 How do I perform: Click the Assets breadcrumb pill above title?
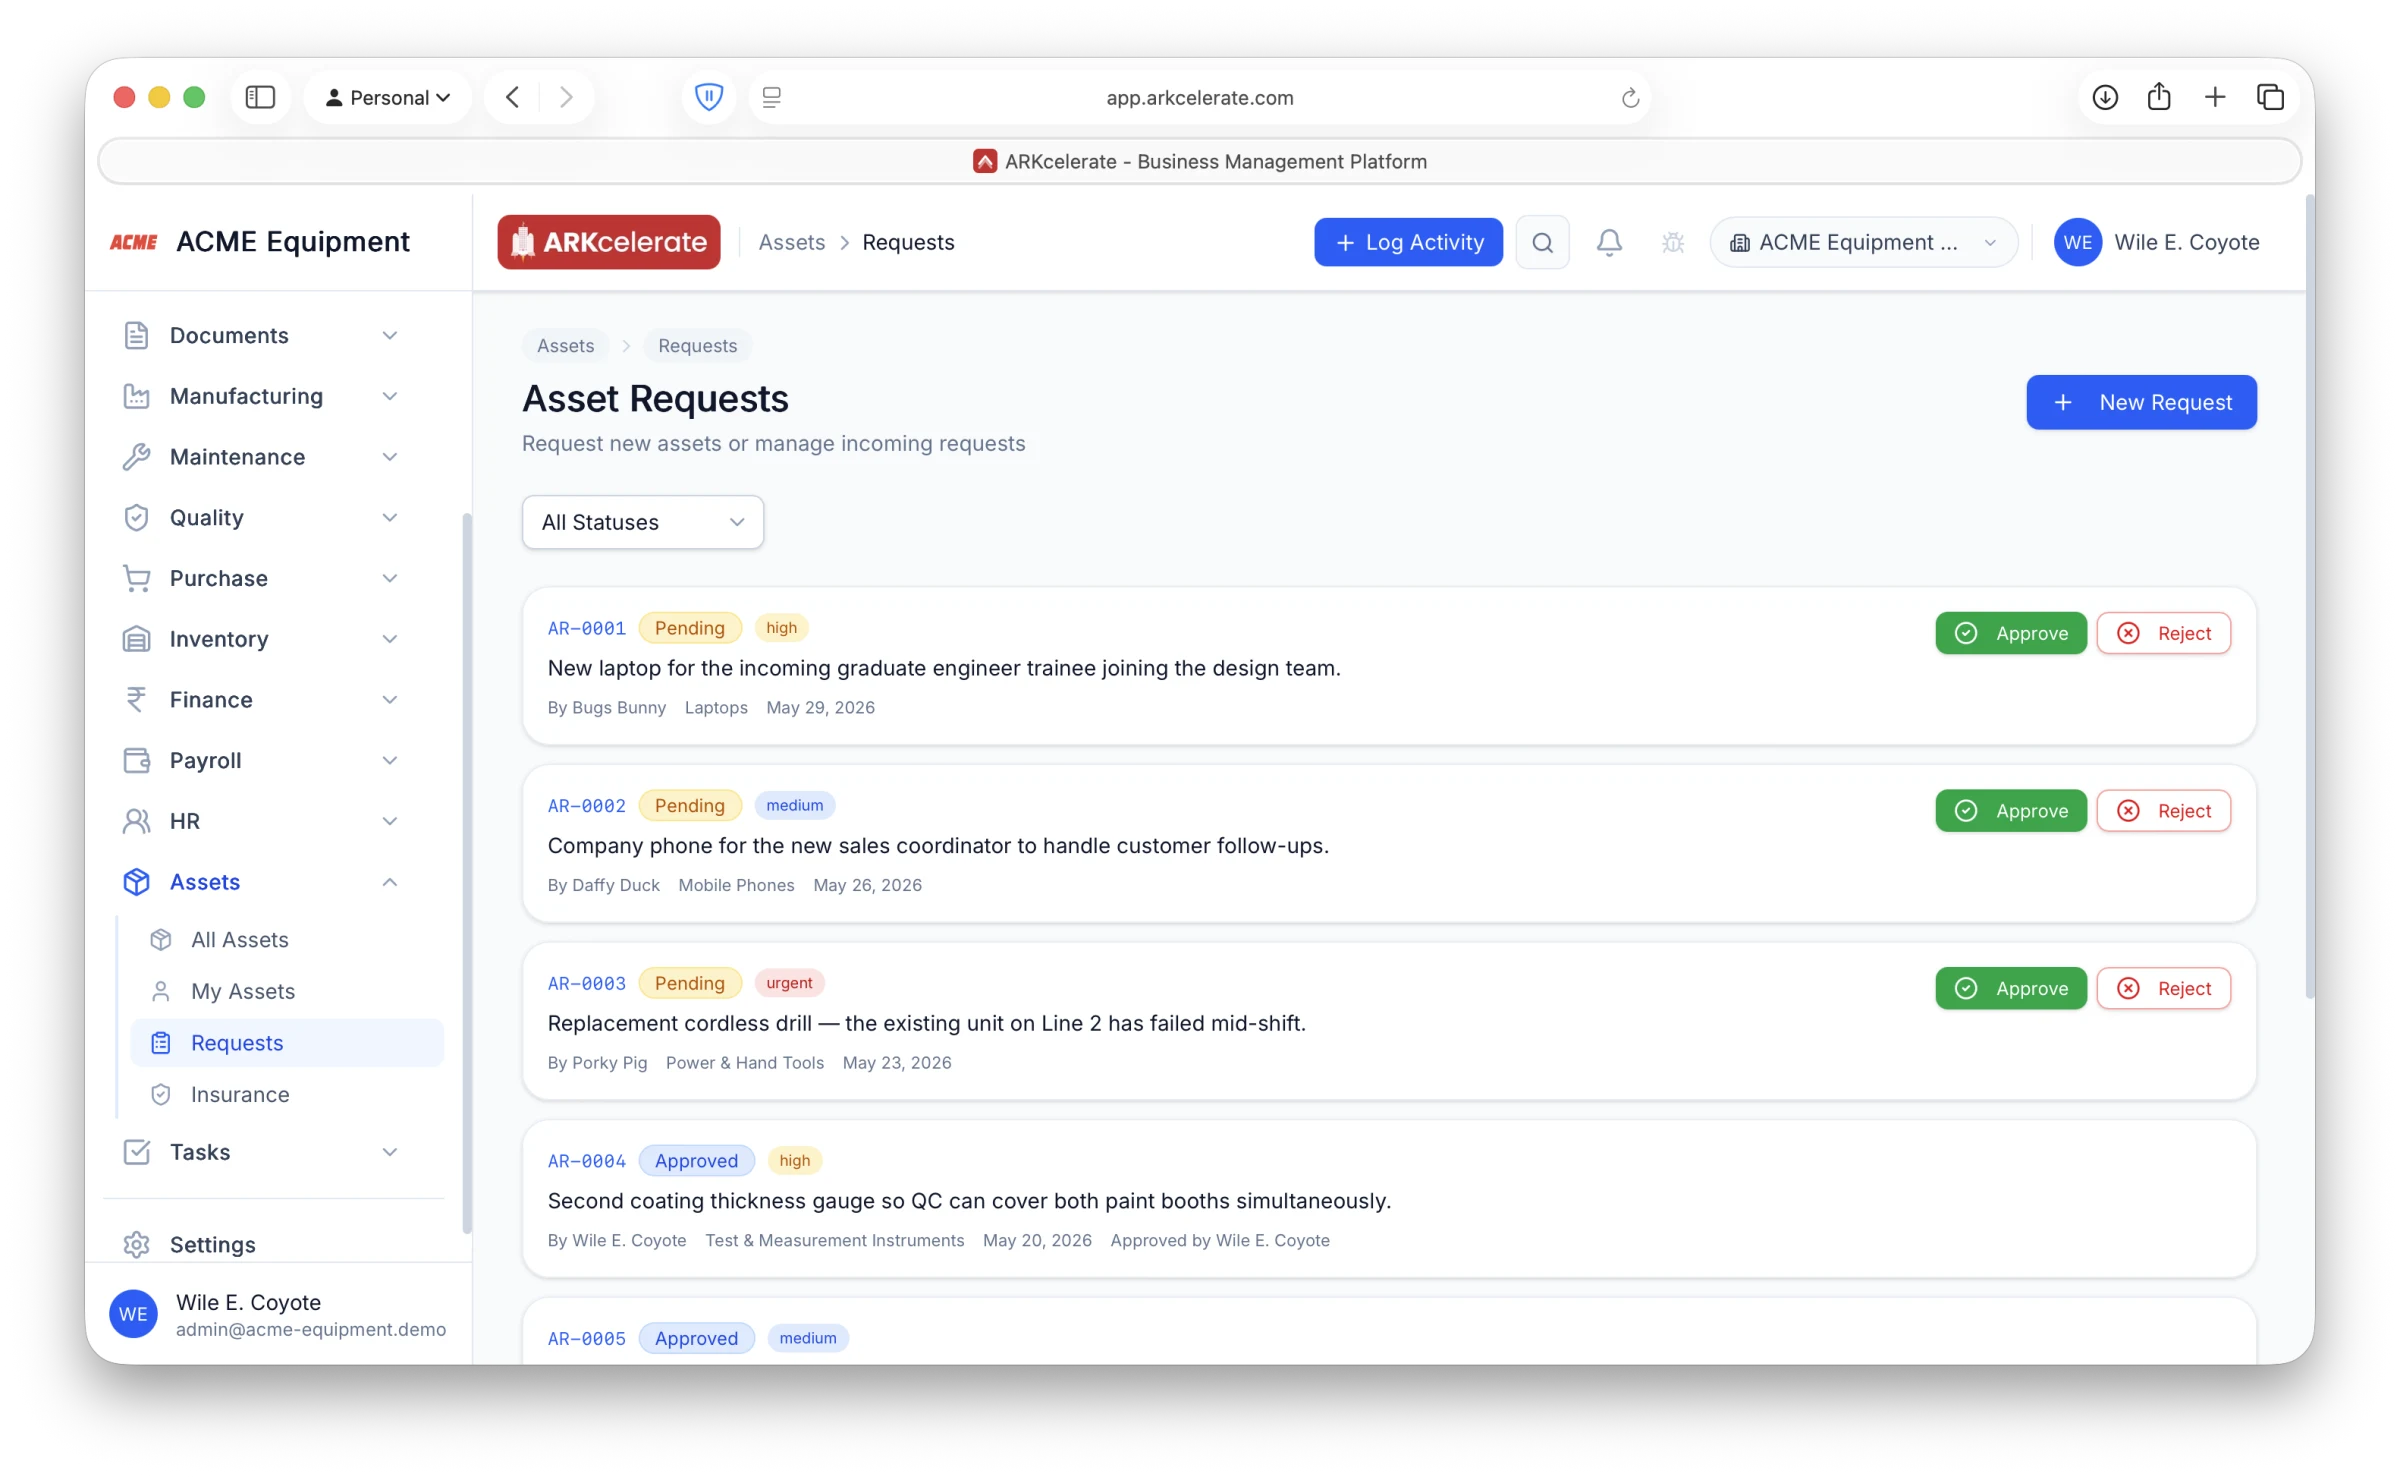tap(566, 345)
